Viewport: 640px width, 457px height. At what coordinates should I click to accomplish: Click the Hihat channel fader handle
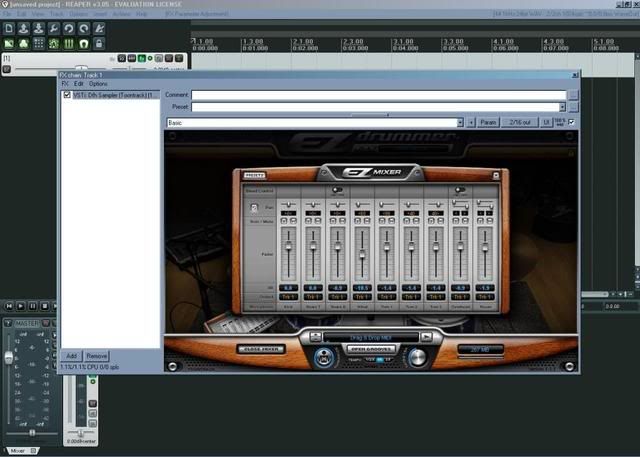coord(362,255)
